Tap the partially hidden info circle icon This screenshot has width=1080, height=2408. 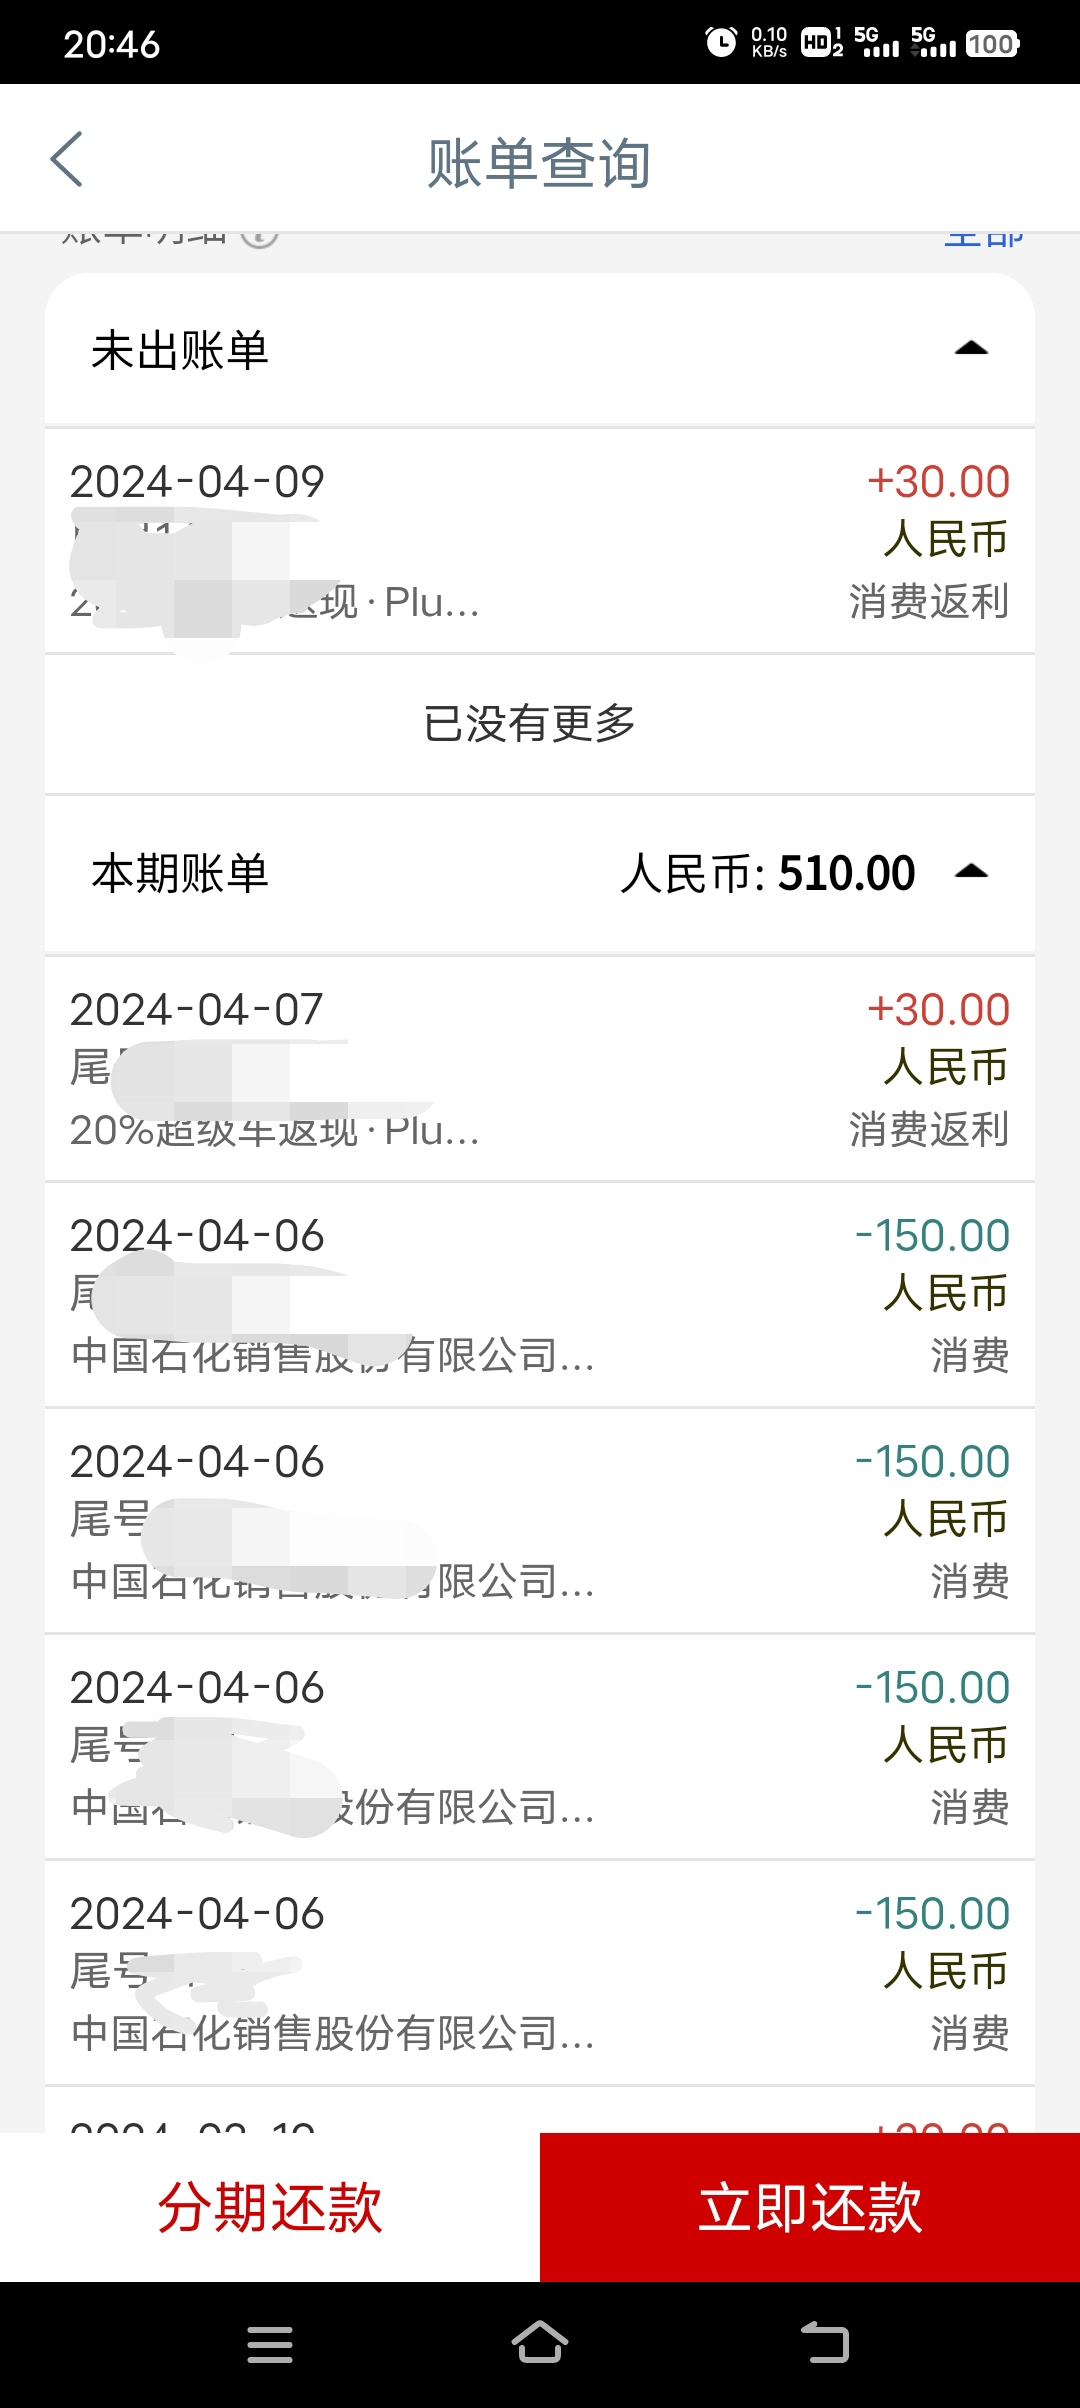click(259, 237)
